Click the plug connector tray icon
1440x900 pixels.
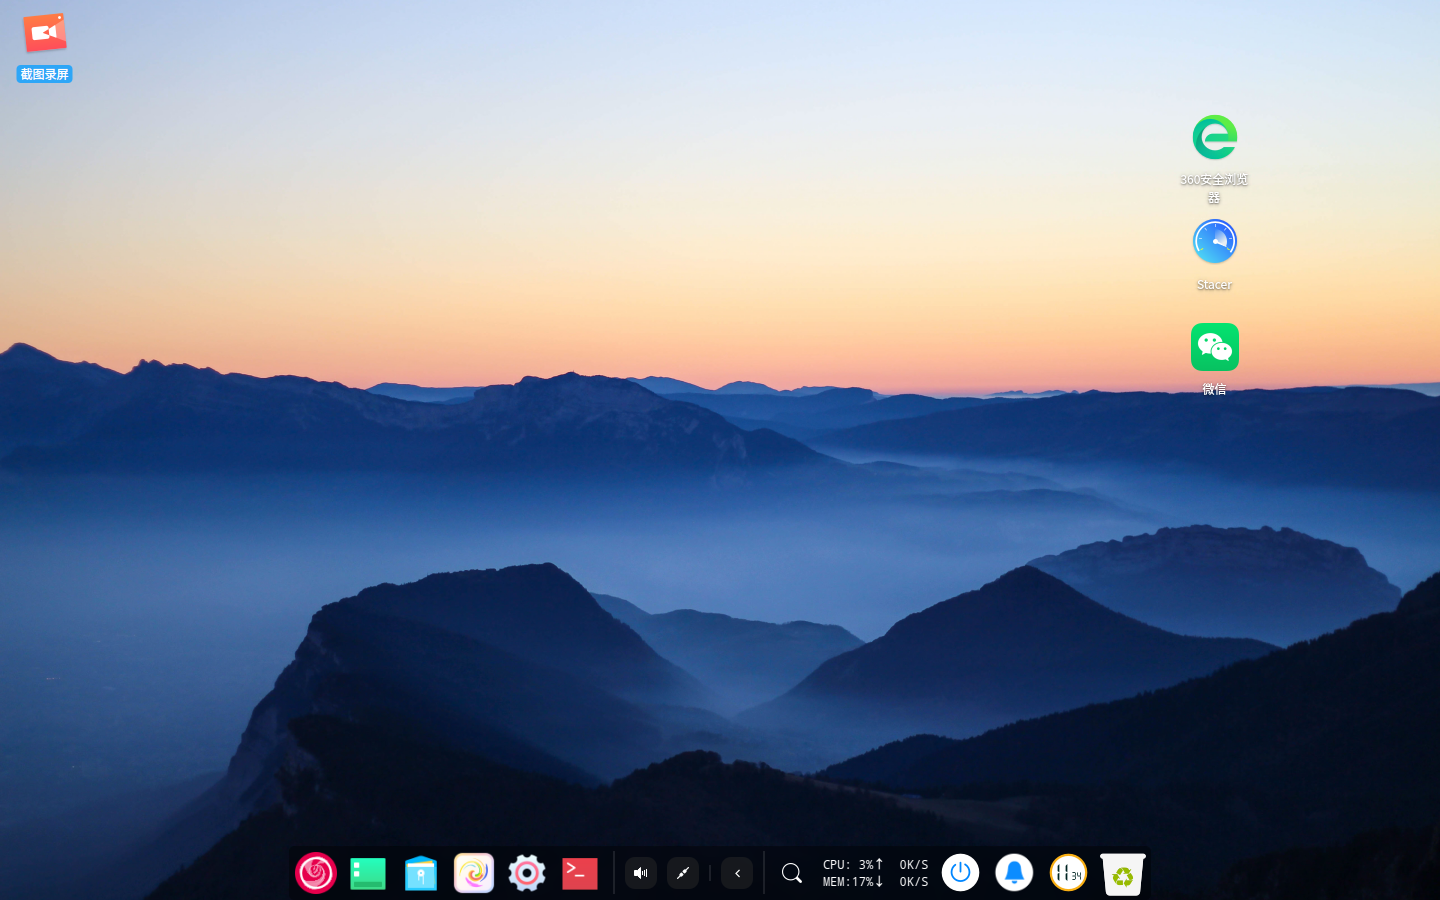point(683,873)
